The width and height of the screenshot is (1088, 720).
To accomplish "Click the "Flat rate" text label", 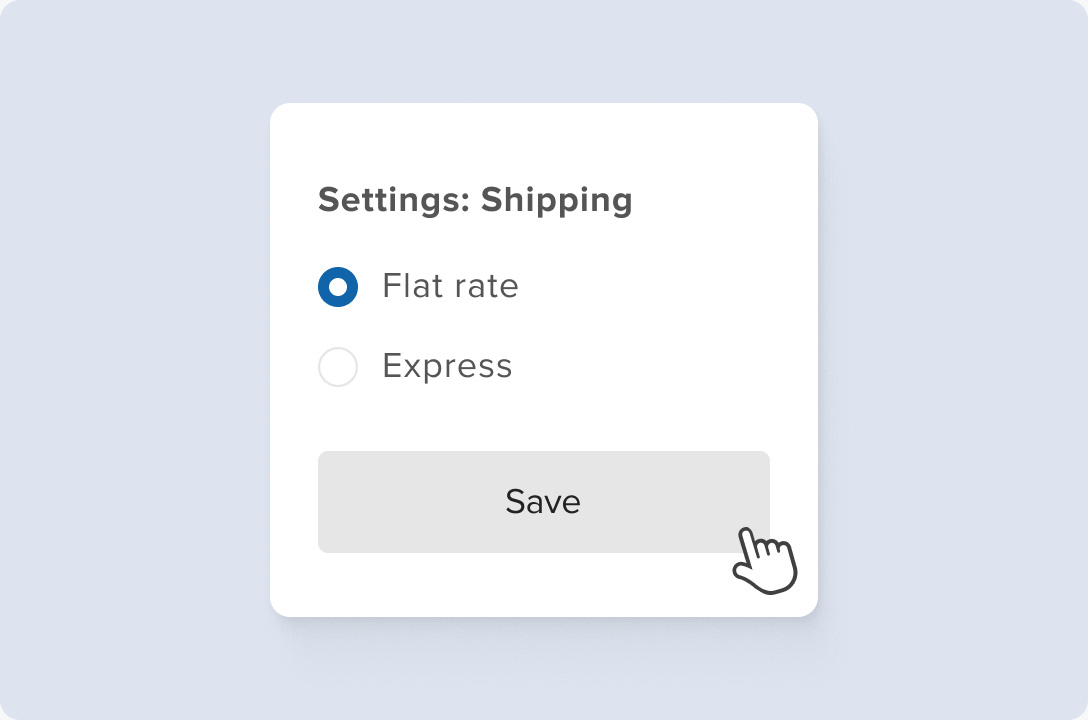I will 450,287.
